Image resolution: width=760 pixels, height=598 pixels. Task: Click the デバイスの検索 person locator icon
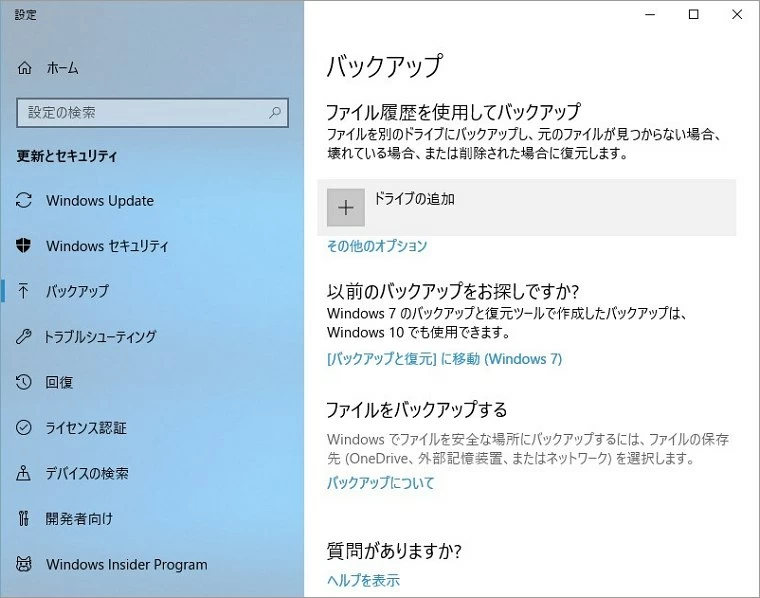point(25,473)
